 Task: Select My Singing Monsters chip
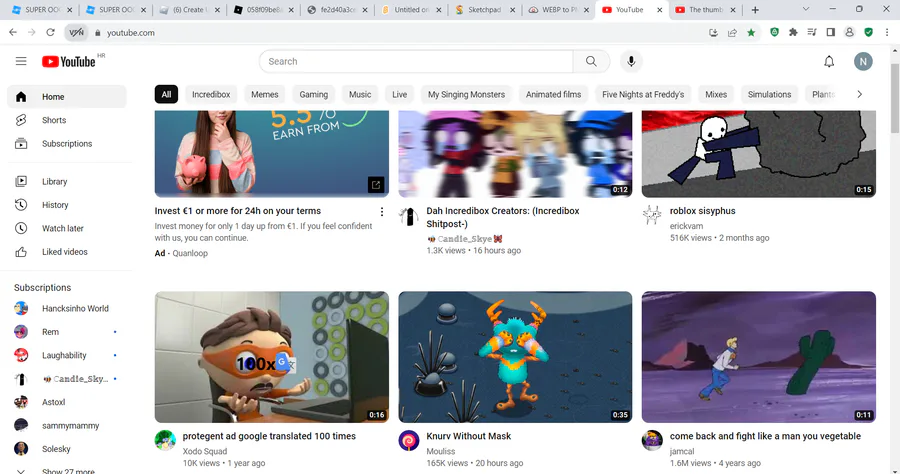pos(466,95)
